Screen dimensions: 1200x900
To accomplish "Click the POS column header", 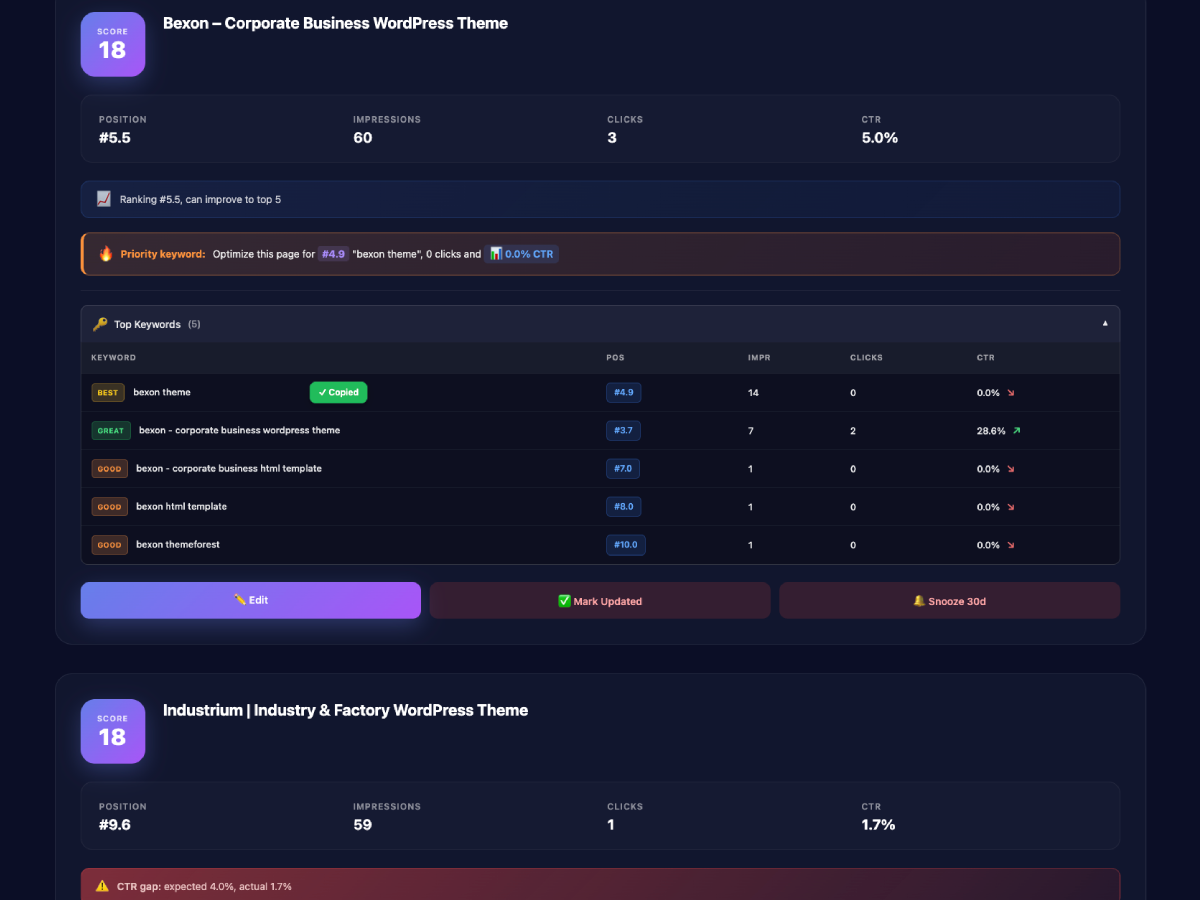I will click(615, 357).
